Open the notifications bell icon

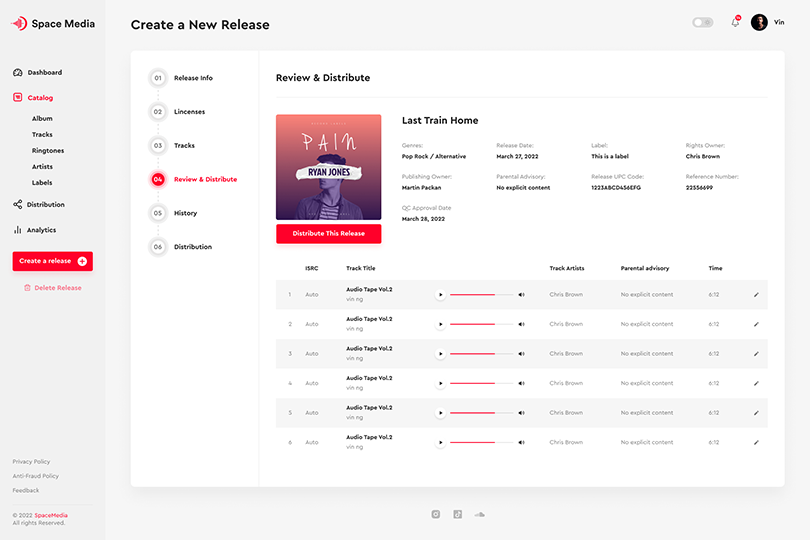pyautogui.click(x=735, y=22)
